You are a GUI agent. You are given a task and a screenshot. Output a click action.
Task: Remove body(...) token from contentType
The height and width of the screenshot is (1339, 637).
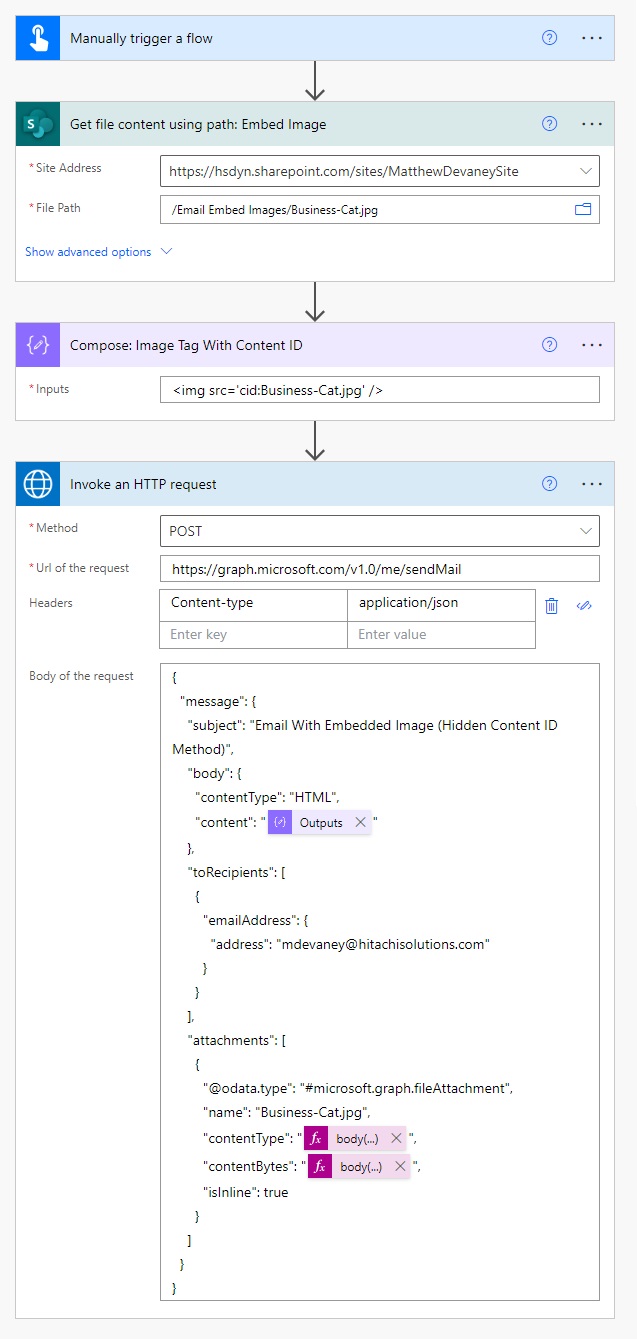click(396, 1138)
